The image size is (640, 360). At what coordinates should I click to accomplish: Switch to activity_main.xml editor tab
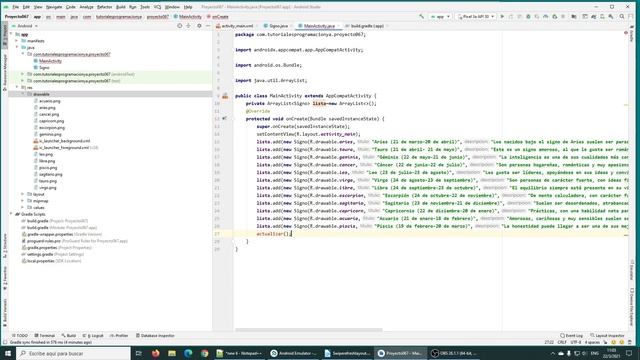(235, 26)
